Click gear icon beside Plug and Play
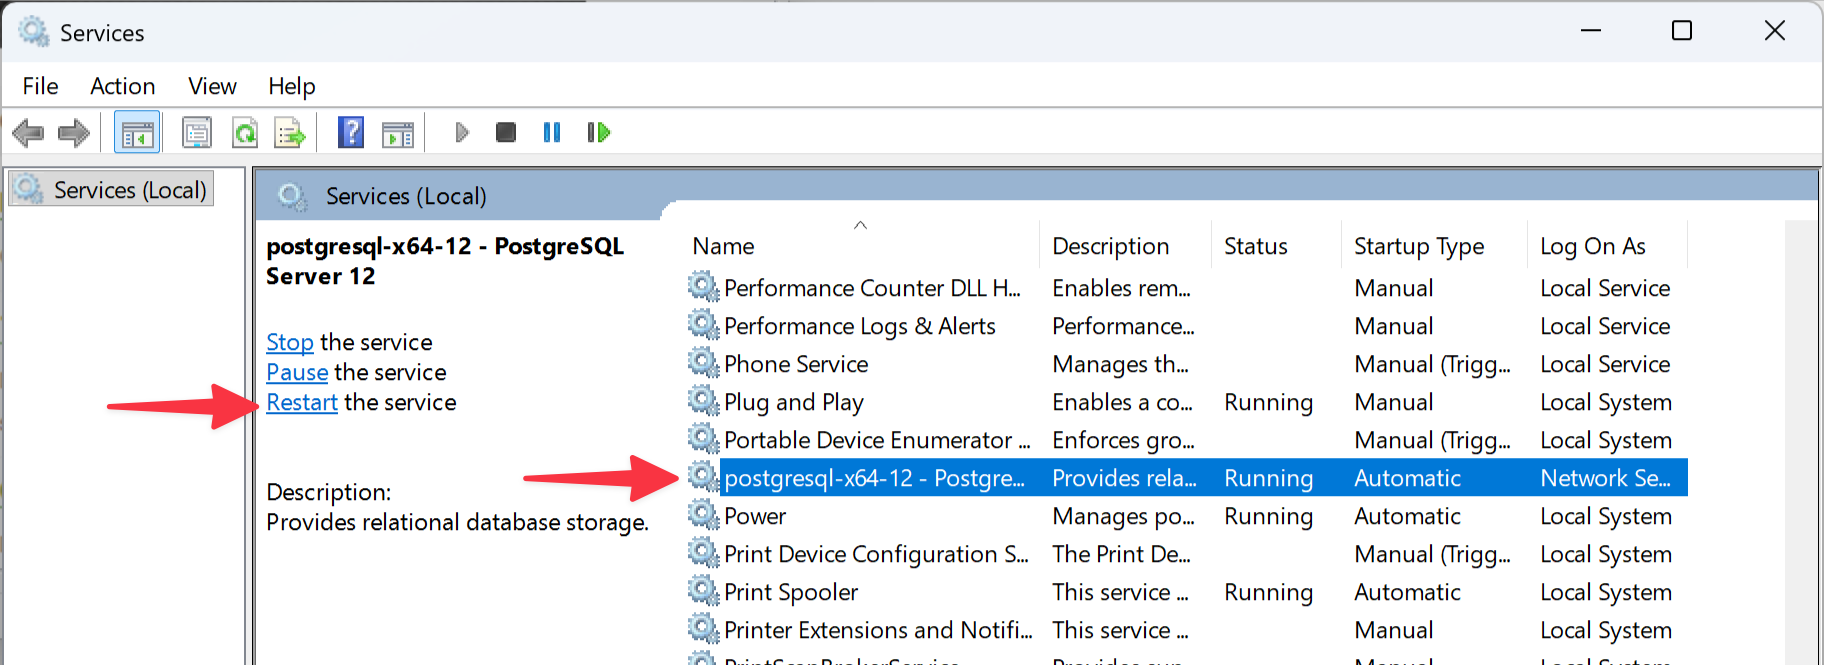This screenshot has width=1824, height=665. coord(704,401)
